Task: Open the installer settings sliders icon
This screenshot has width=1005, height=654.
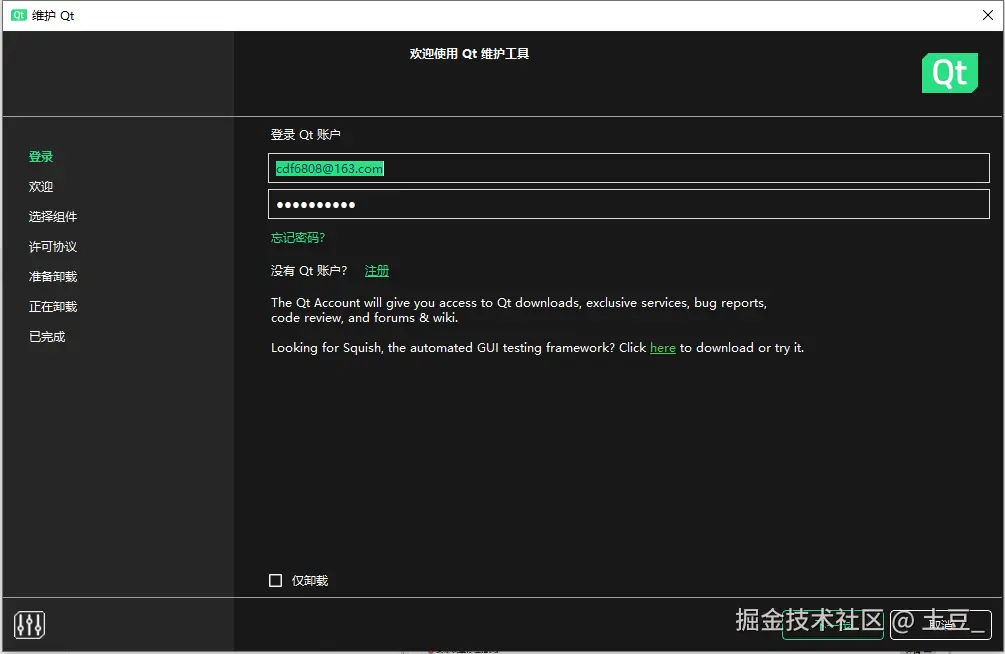Action: pos(29,624)
